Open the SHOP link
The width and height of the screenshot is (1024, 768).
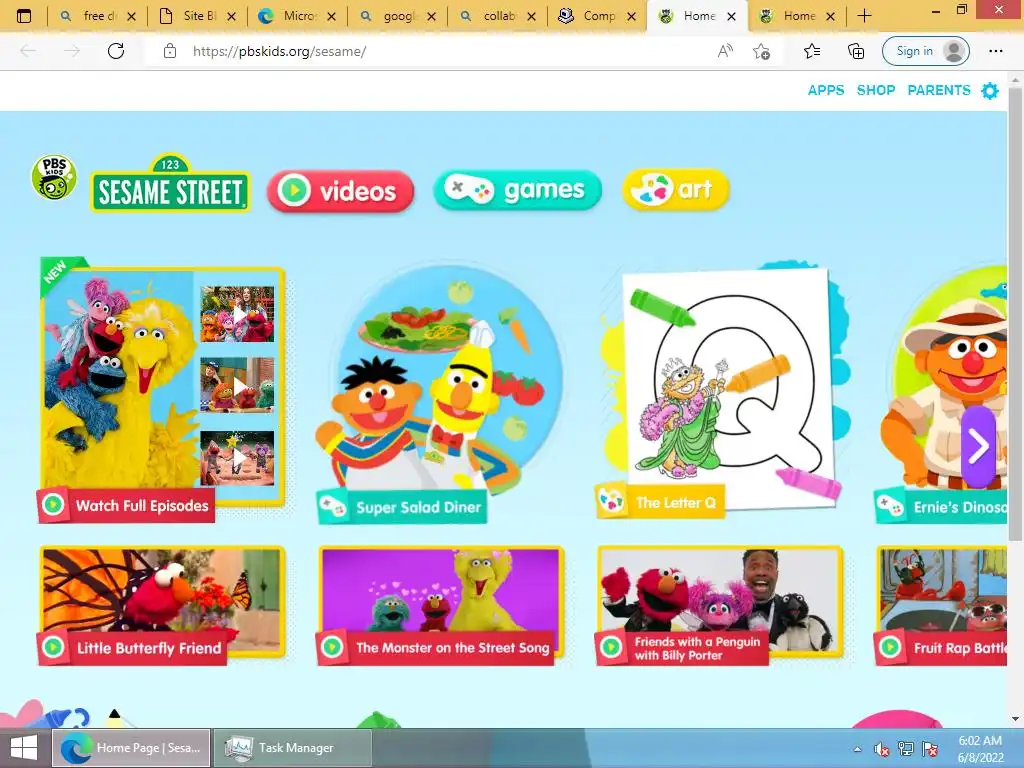(876, 90)
